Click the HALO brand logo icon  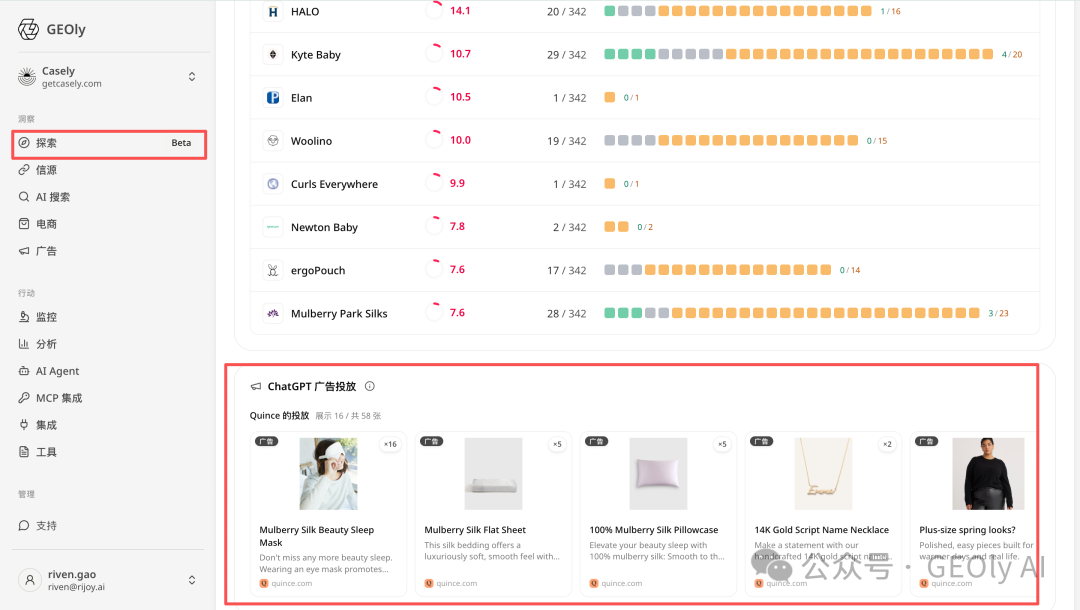[x=273, y=12]
